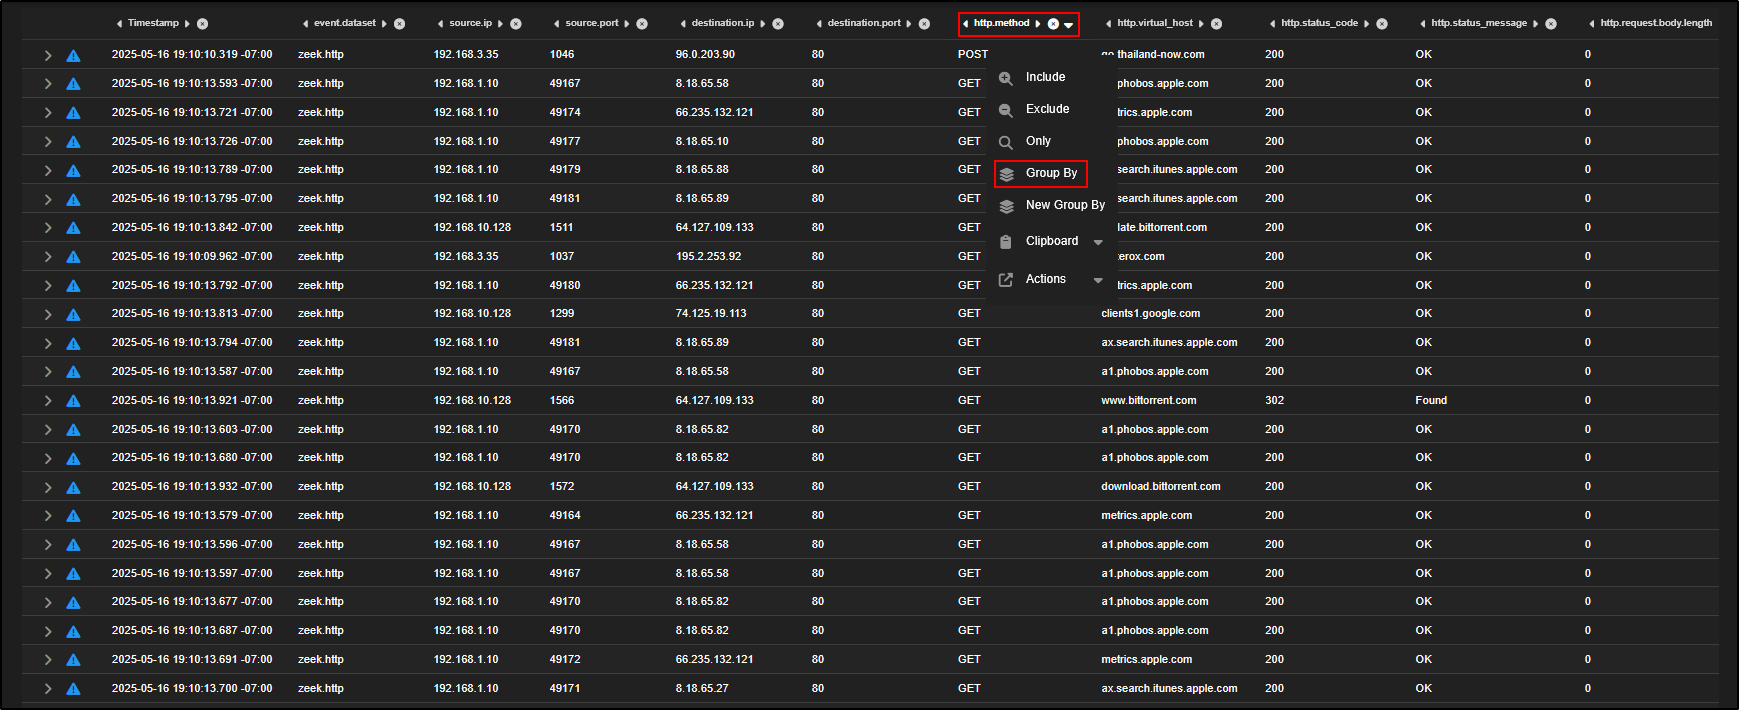Expand the row with 302 Found status
The width and height of the screenshot is (1739, 710).
point(47,401)
